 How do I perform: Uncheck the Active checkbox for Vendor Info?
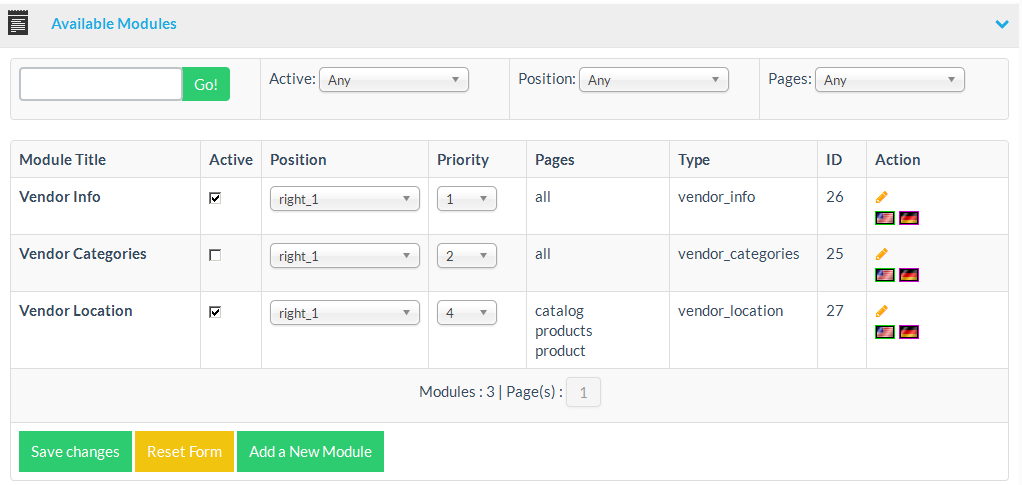pos(215,198)
